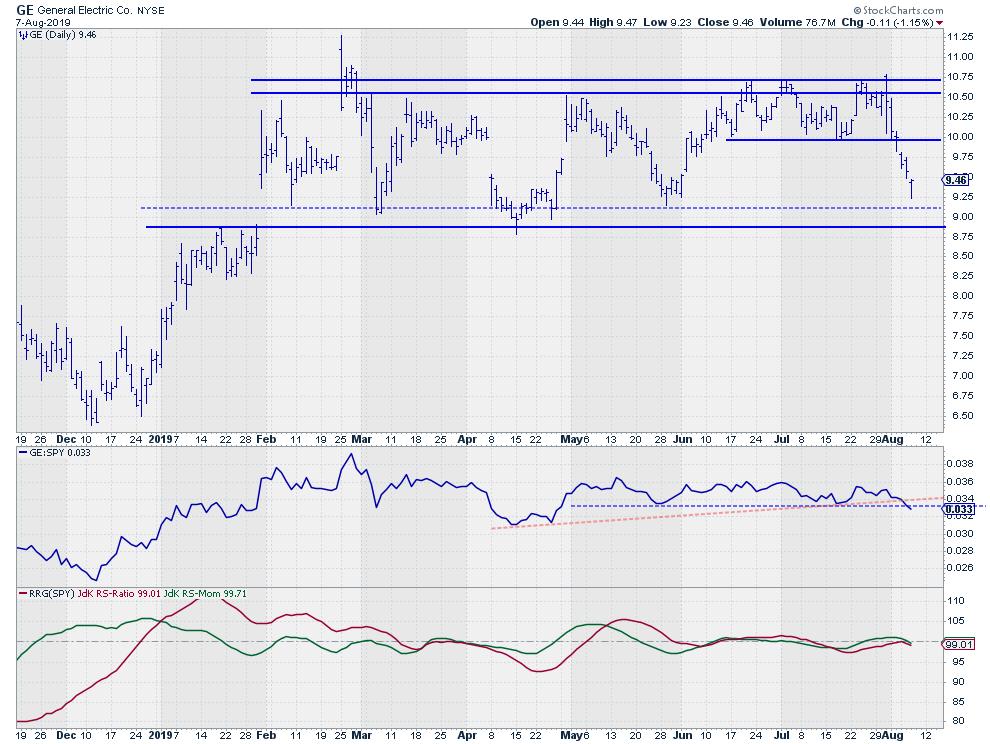Image resolution: width=990 pixels, height=744 pixels.
Task: Select the bold GE ticker symbol heading
Action: [25, 10]
